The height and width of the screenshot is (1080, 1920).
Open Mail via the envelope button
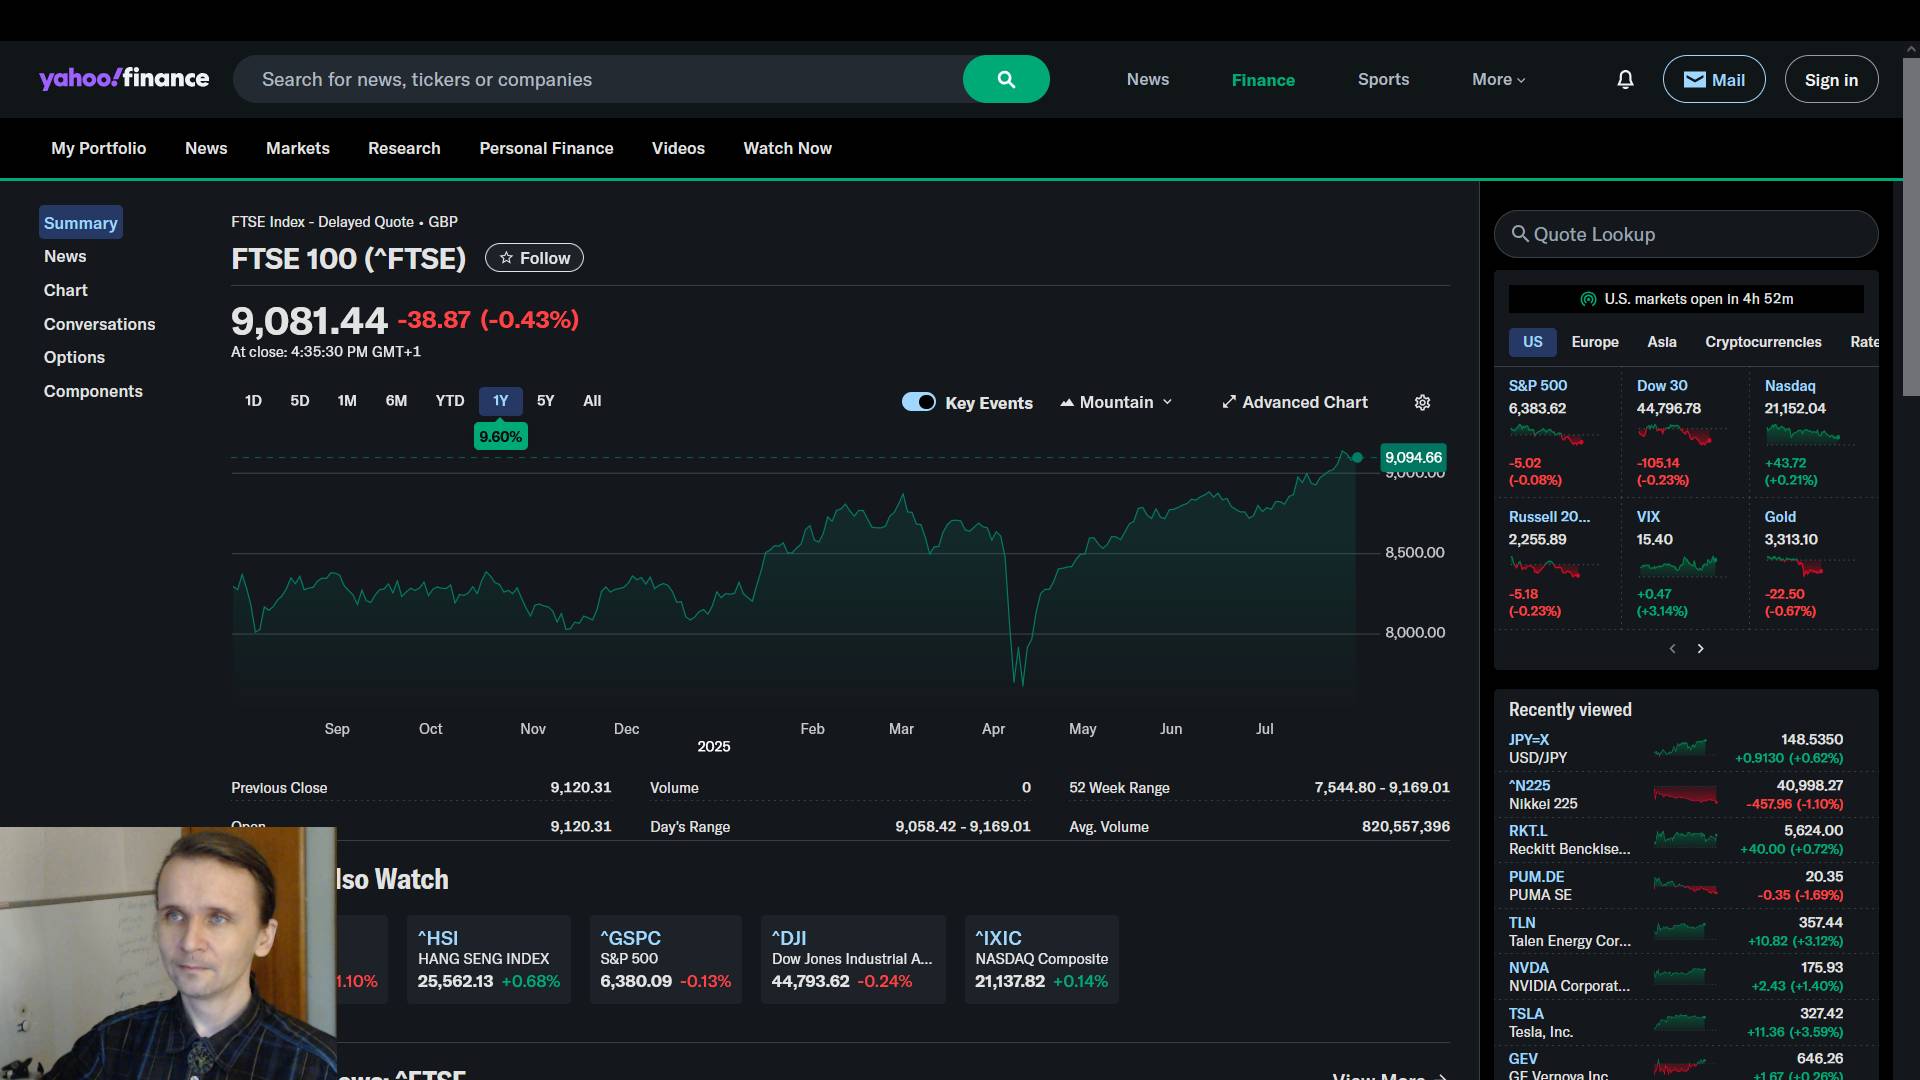click(x=1713, y=79)
